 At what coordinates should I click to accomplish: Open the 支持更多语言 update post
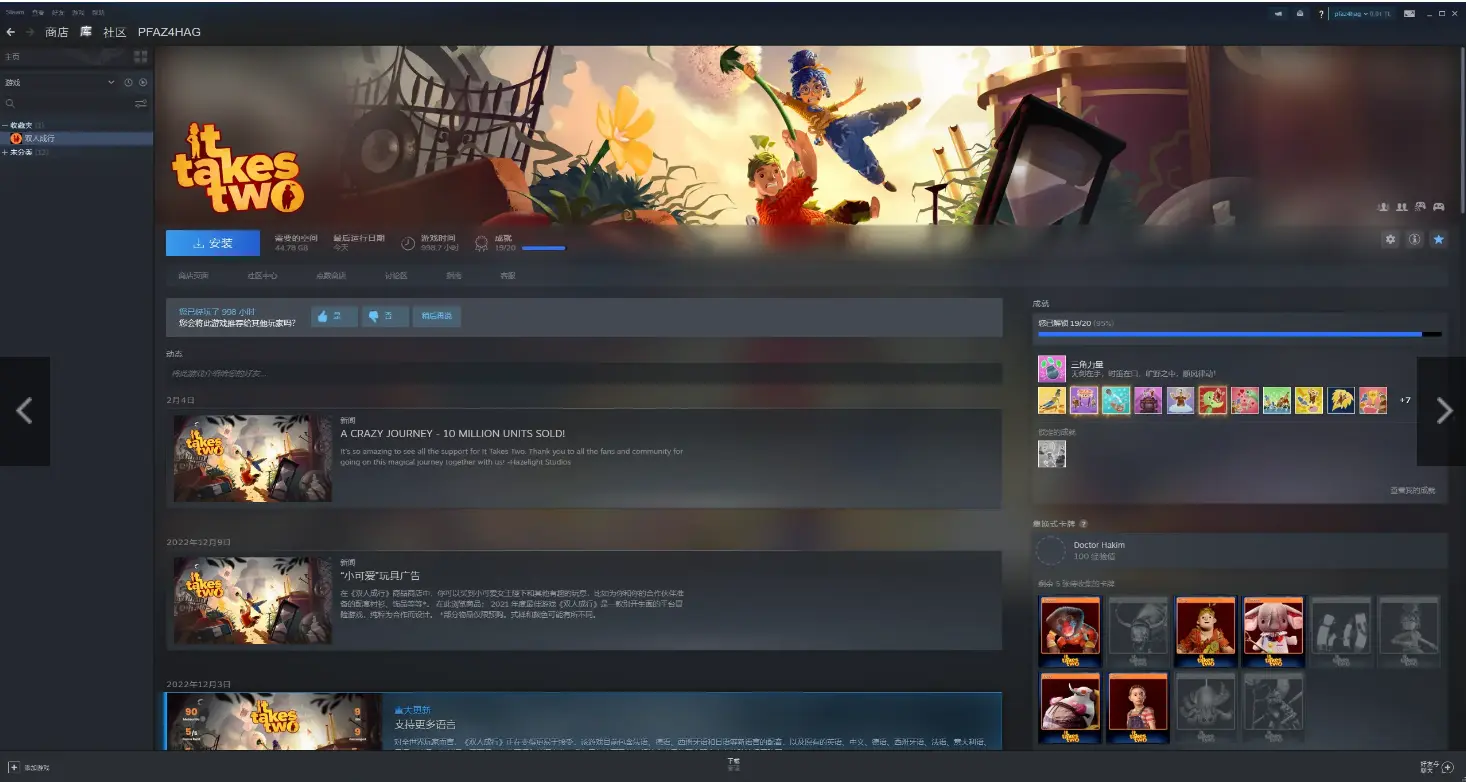pyautogui.click(x=425, y=724)
